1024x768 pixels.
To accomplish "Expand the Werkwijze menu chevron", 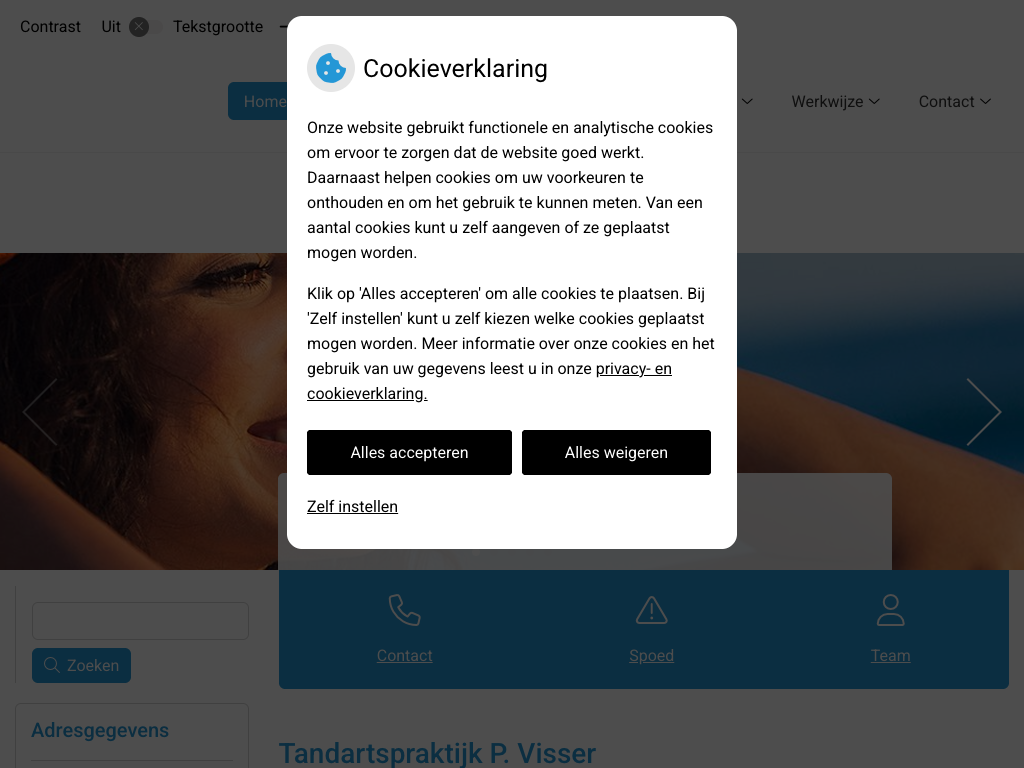I will coord(874,101).
